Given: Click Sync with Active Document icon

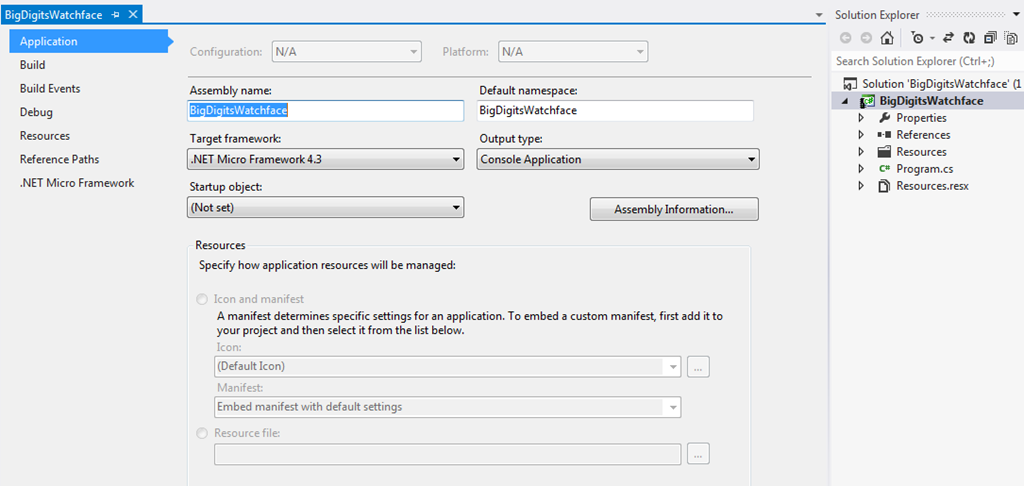Looking at the screenshot, I should pos(948,38).
